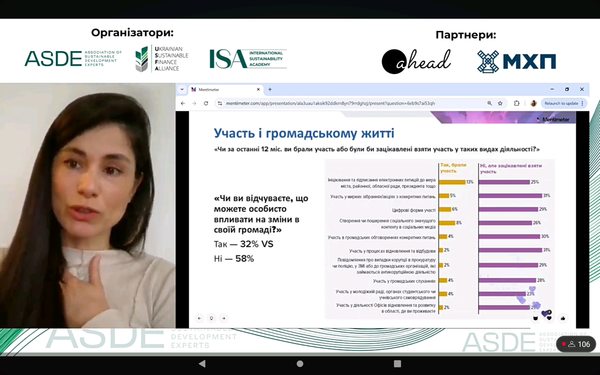Screen dimensions: 600x375
Task: Send a thumbs-up reaction on the slide
Action: pos(562,318)
